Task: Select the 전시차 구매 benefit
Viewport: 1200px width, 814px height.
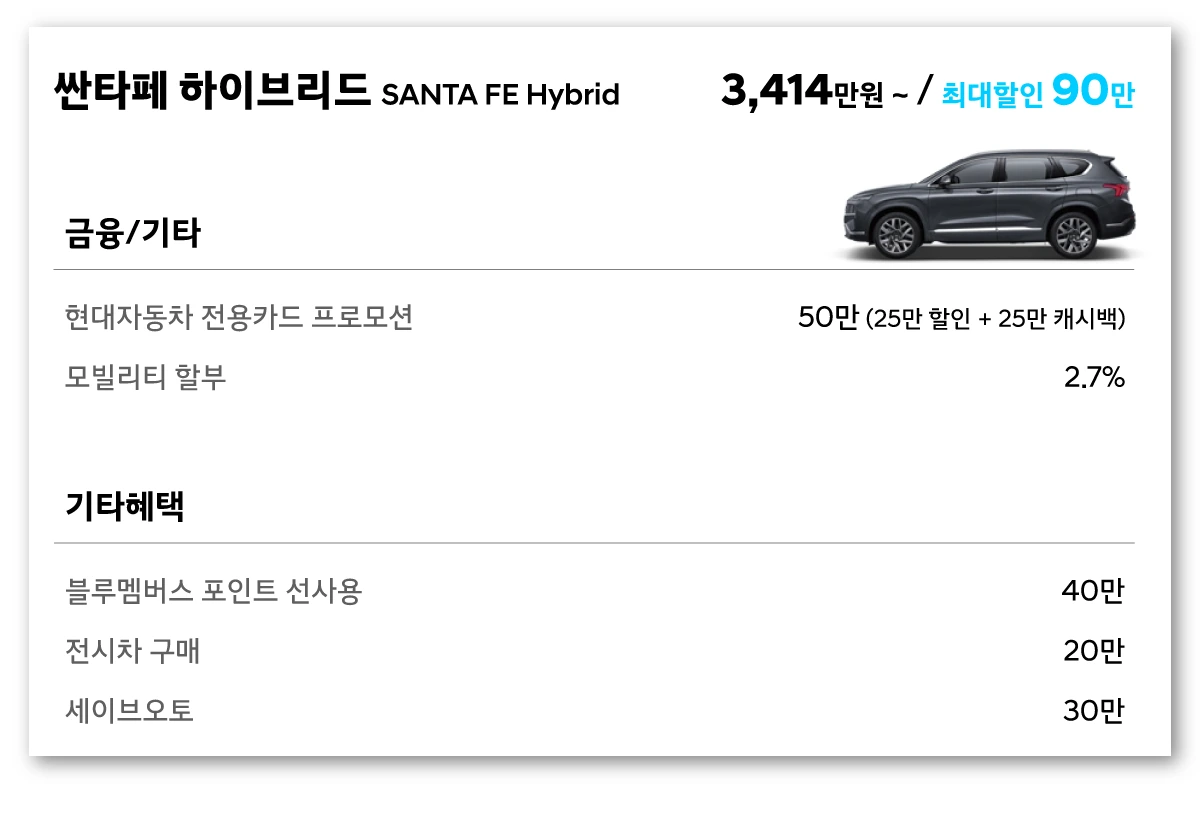Action: pos(132,651)
